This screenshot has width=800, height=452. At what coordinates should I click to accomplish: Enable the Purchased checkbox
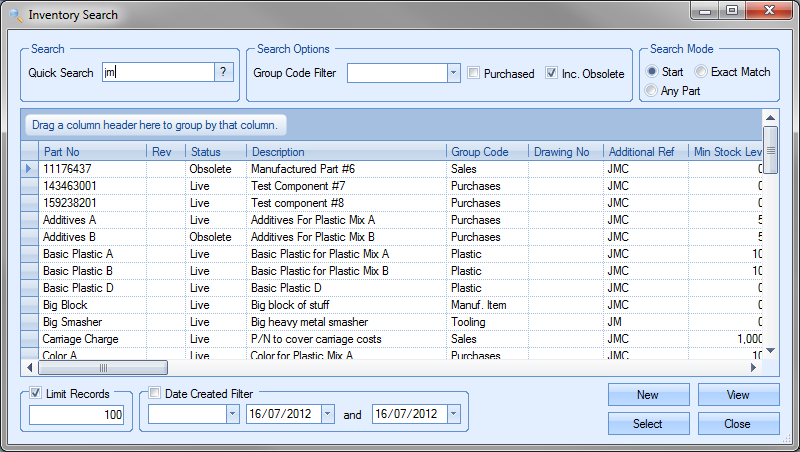(x=474, y=73)
